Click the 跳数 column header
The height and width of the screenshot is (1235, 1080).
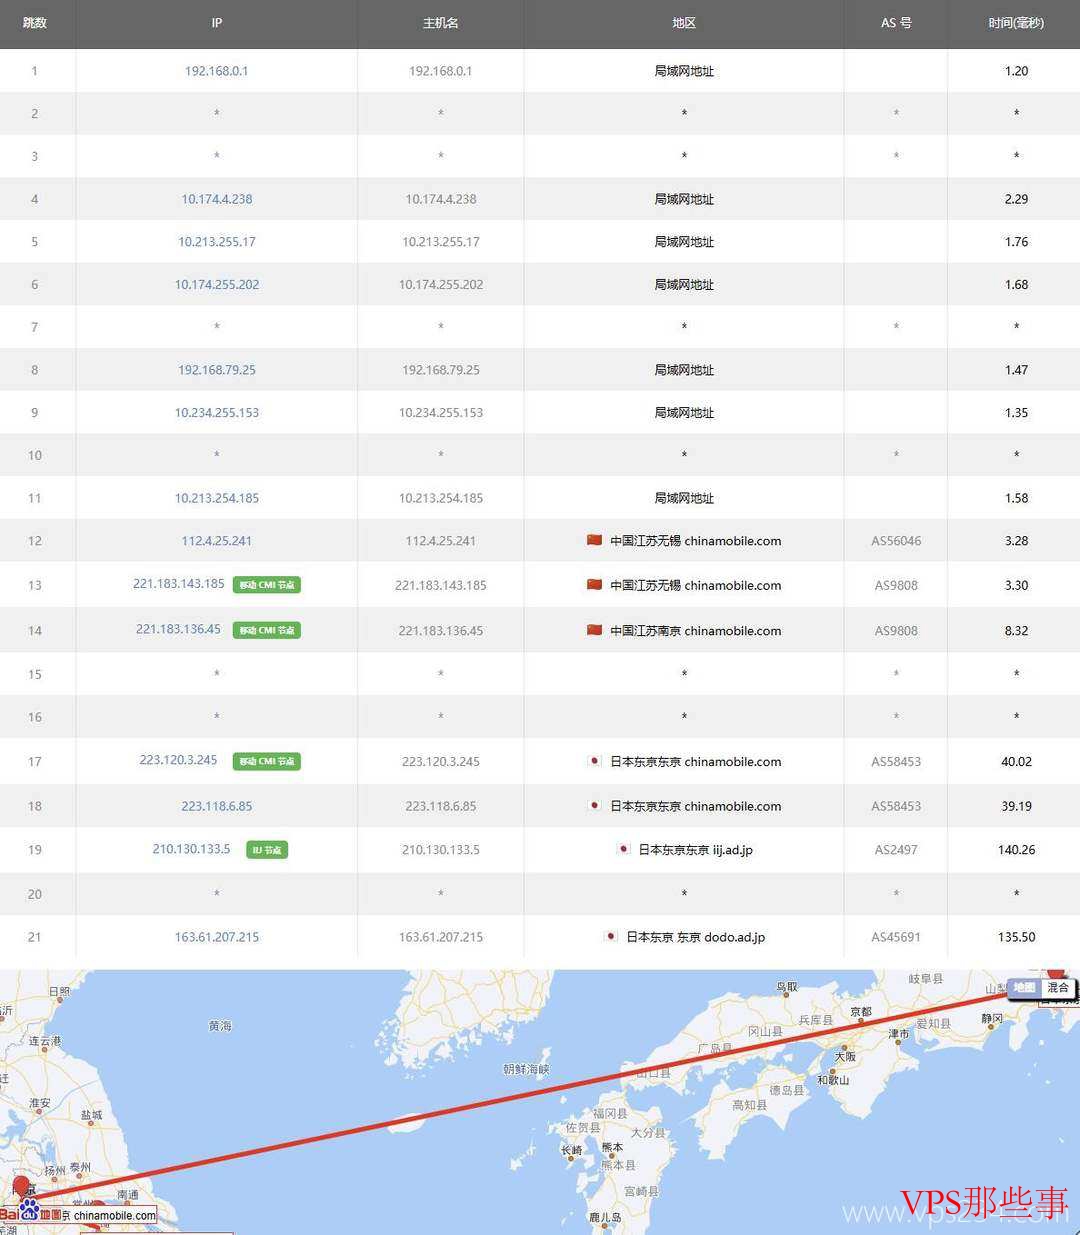coord(35,22)
